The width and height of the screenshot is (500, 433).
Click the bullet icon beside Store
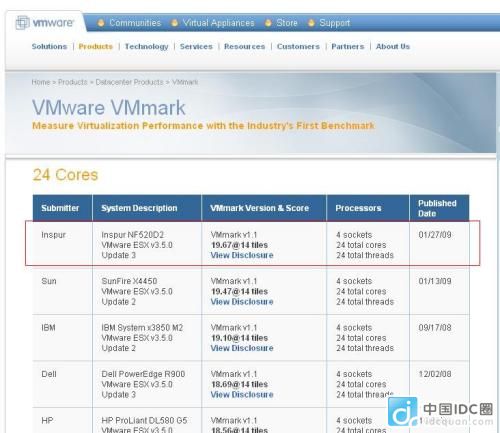point(268,23)
